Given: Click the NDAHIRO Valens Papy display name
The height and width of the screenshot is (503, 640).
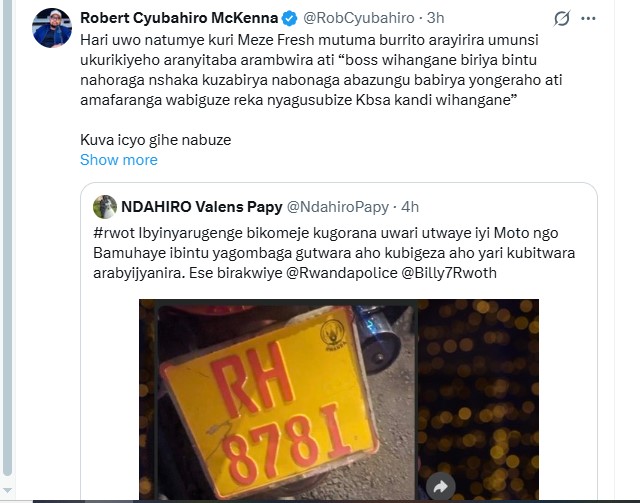Looking at the screenshot, I should [202, 207].
